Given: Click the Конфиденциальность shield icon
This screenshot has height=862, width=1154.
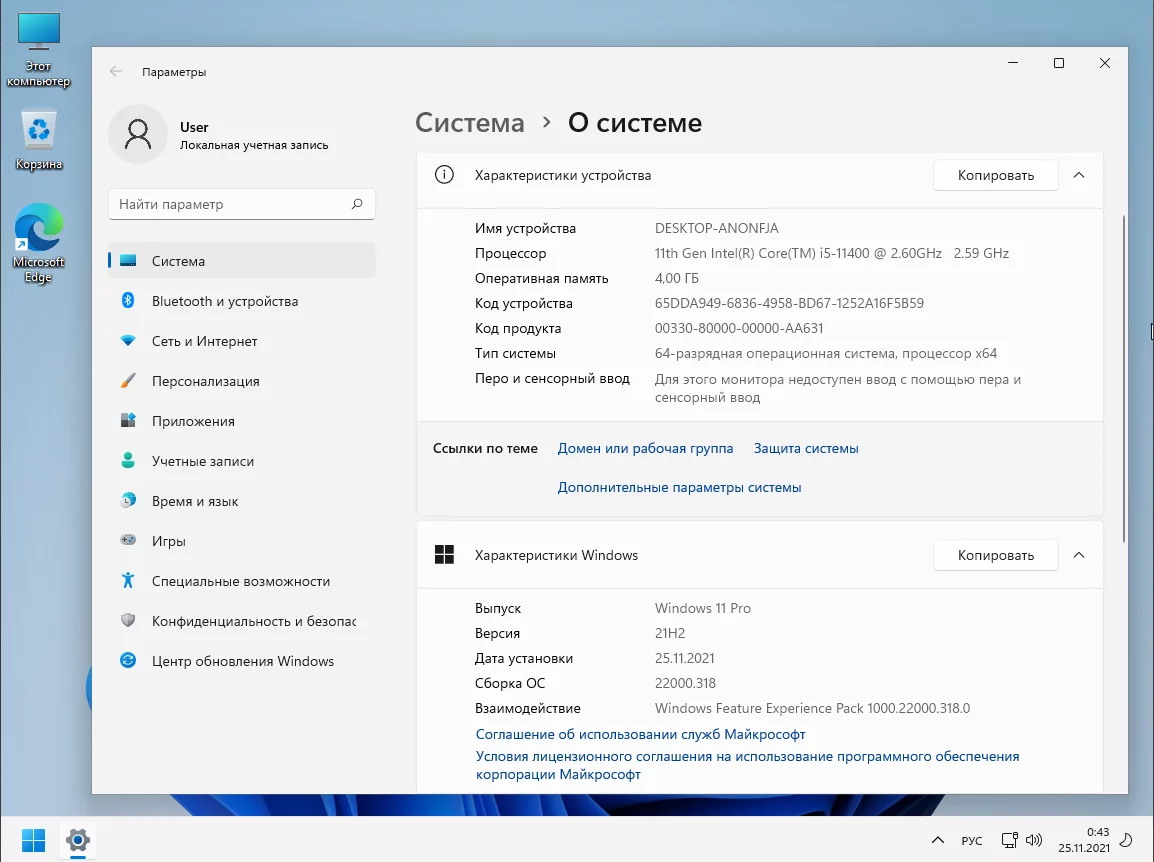Looking at the screenshot, I should point(128,621).
